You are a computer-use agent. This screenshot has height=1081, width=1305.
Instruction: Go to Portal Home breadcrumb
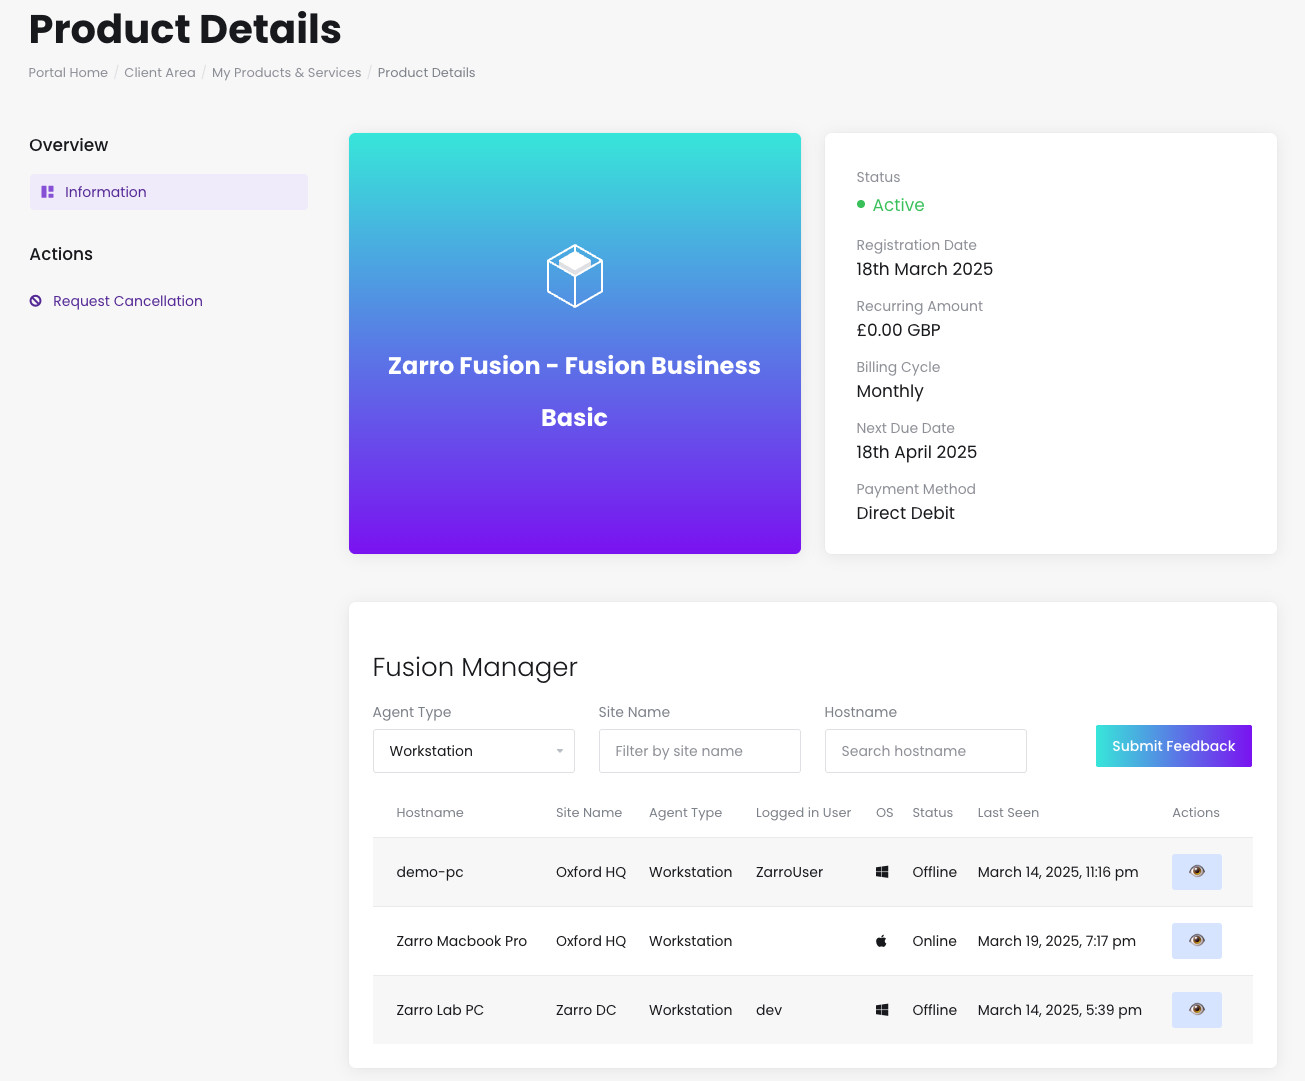coord(68,73)
